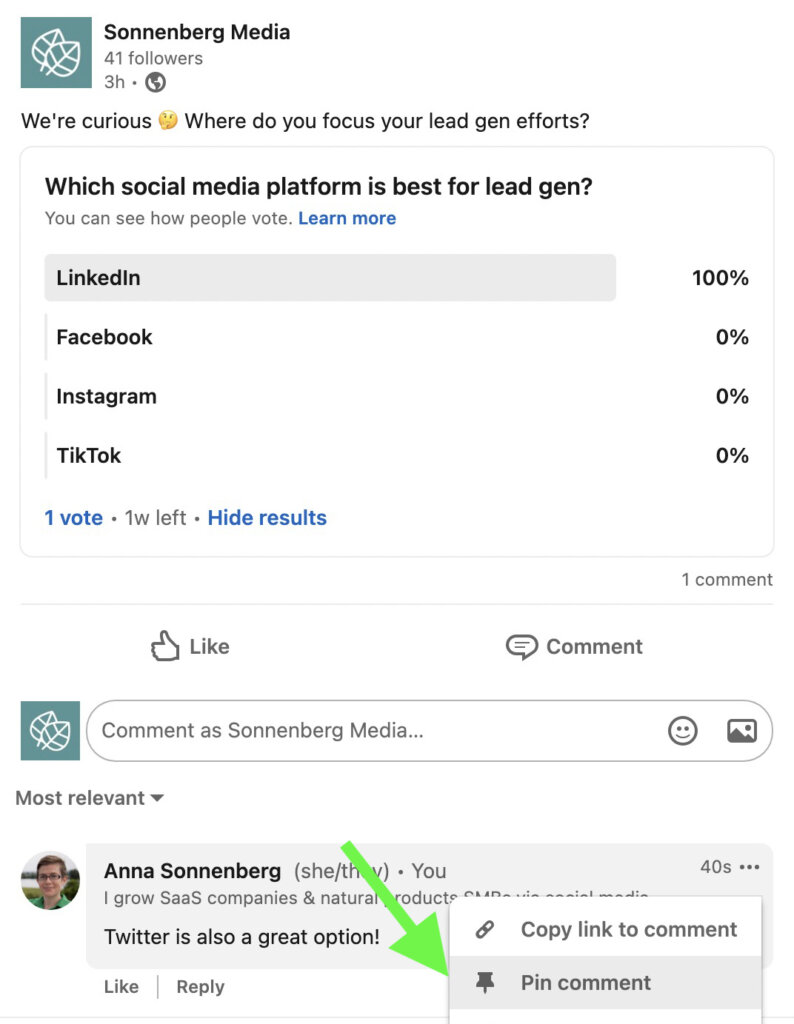Click the image attachment icon to add a photo
This screenshot has height=1024, width=794.
[x=741, y=731]
